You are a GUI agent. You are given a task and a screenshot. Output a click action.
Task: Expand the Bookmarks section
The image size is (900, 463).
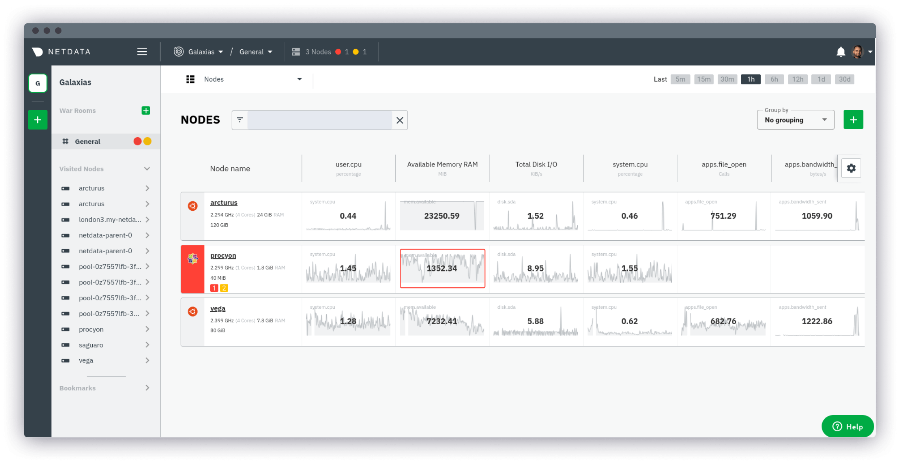pos(147,387)
